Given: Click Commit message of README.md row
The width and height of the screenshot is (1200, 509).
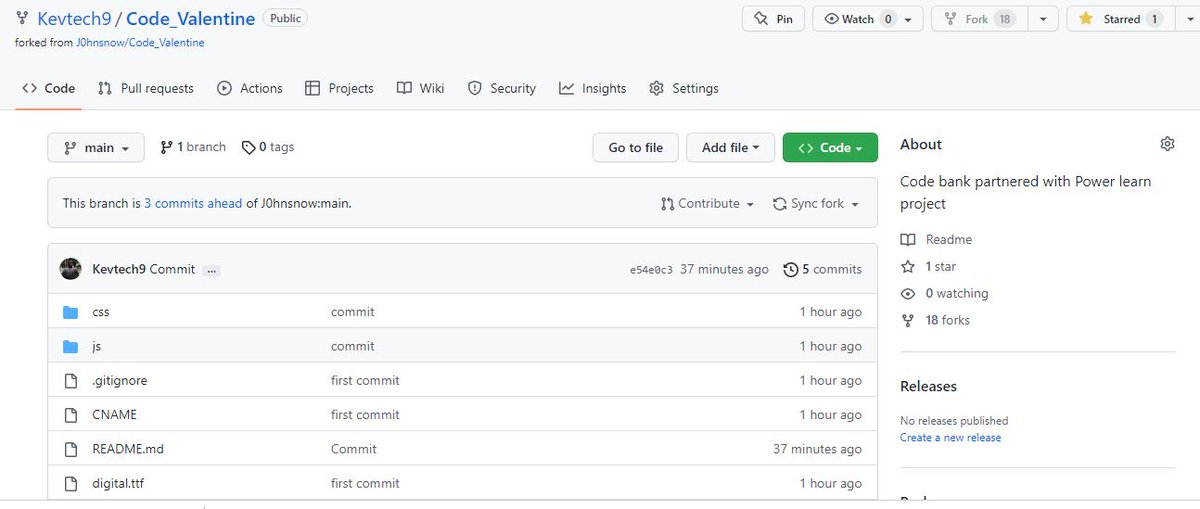Looking at the screenshot, I should pyautogui.click(x=354, y=449).
